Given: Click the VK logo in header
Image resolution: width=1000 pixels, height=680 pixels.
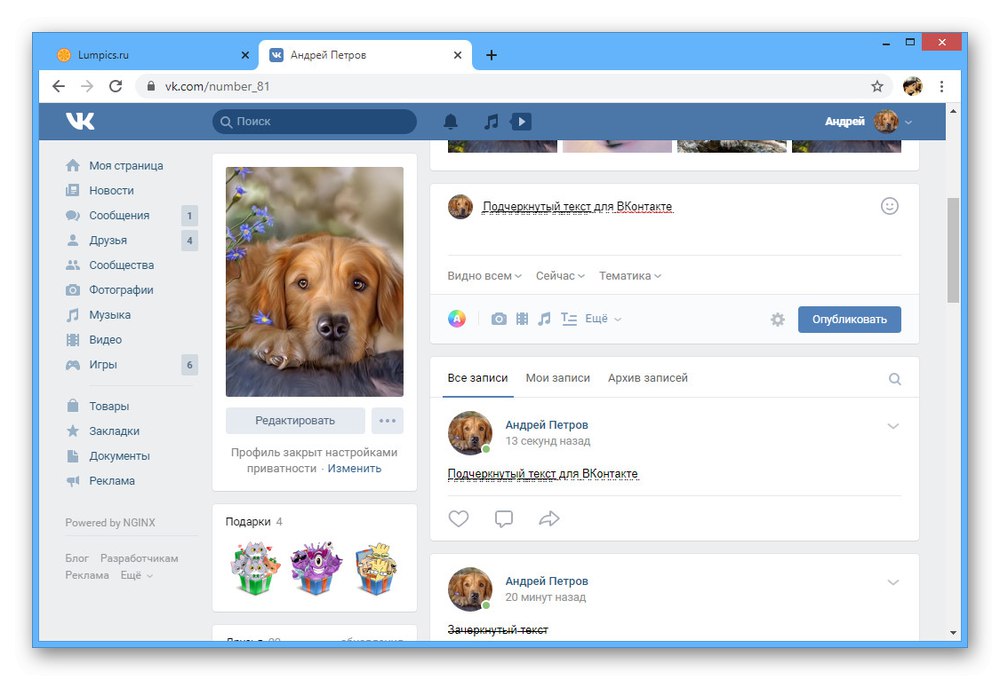Looking at the screenshot, I should 80,121.
